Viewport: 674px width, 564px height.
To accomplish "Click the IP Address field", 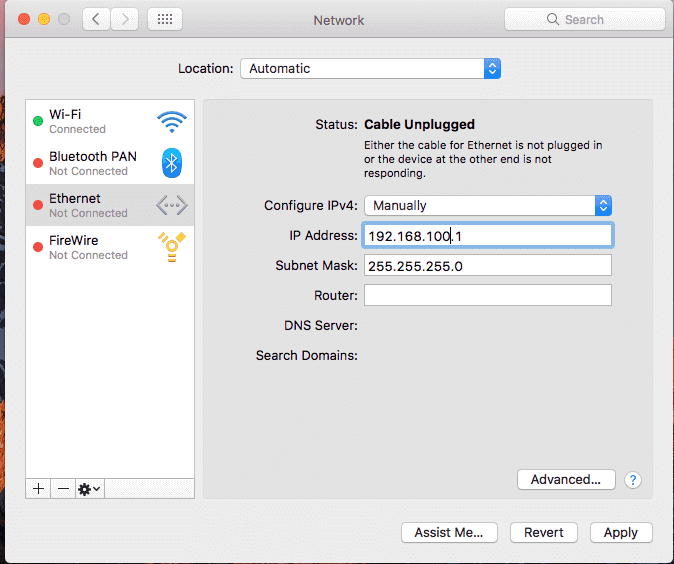I will tap(488, 236).
